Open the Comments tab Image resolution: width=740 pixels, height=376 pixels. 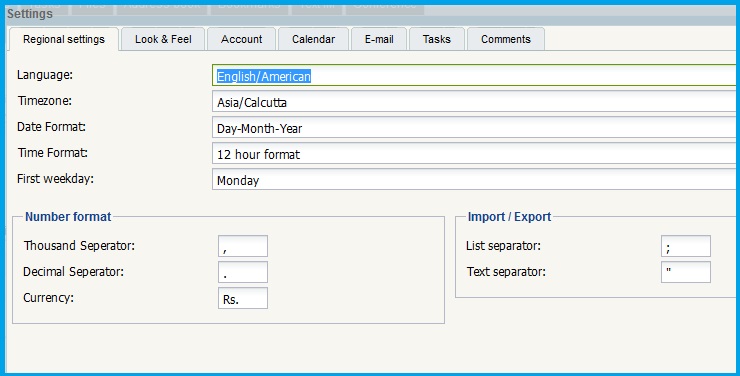point(505,39)
